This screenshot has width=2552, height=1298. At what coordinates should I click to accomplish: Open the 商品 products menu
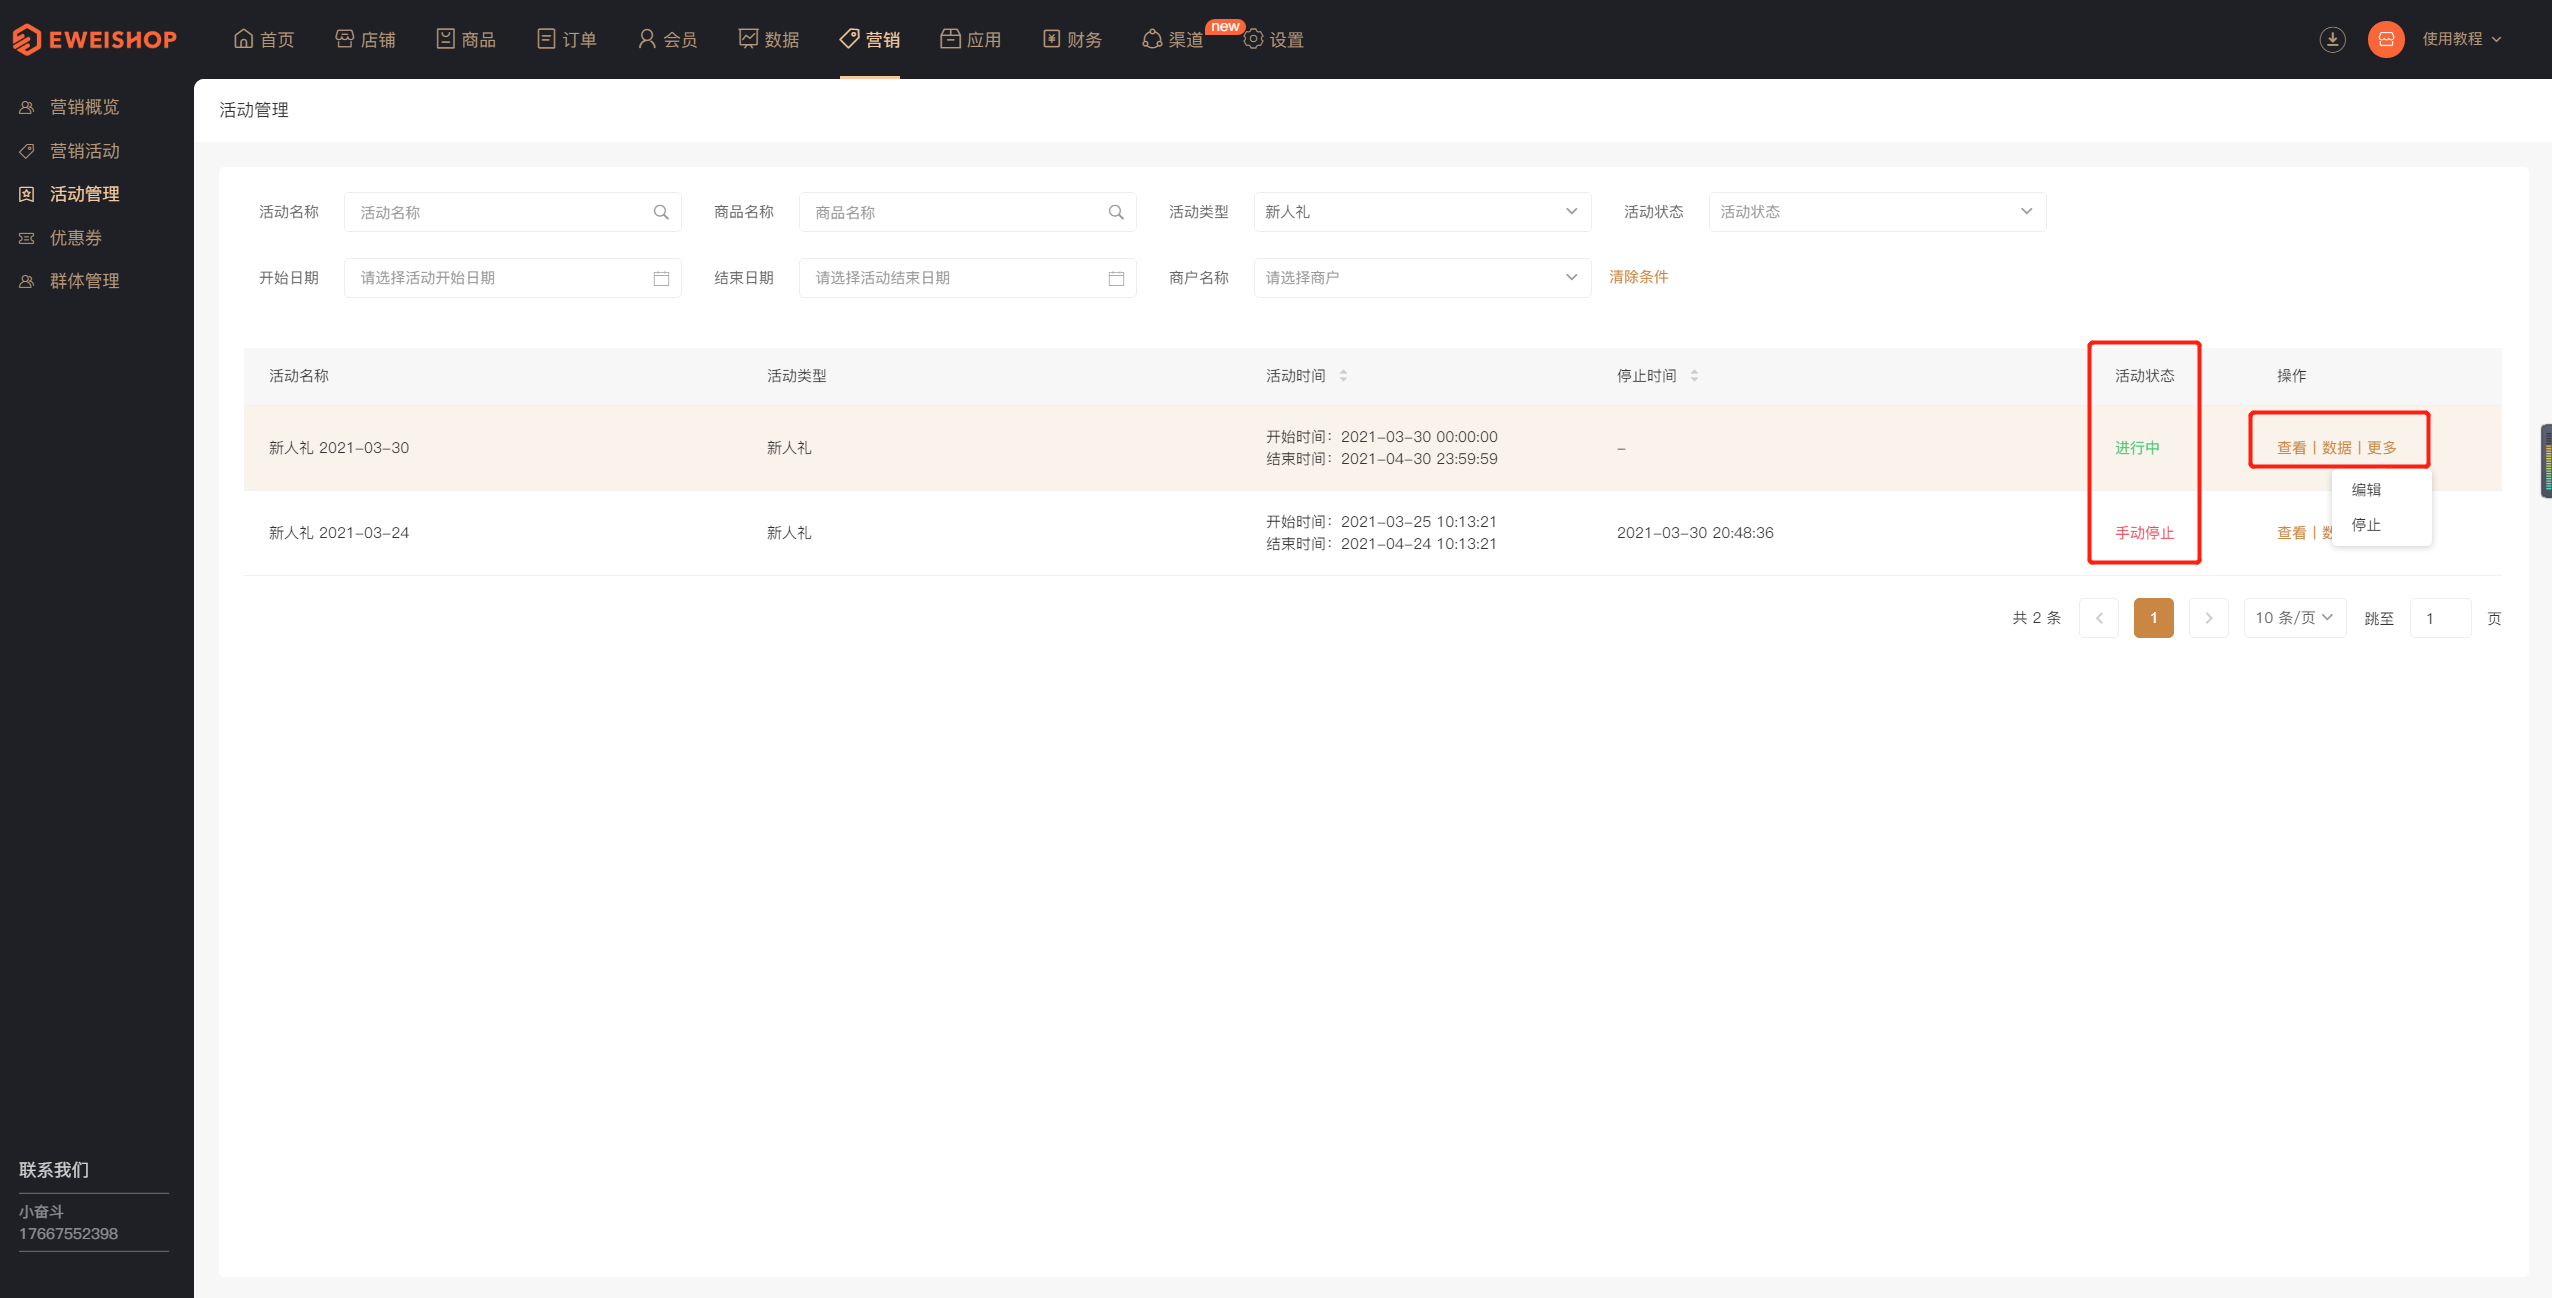[x=466, y=39]
